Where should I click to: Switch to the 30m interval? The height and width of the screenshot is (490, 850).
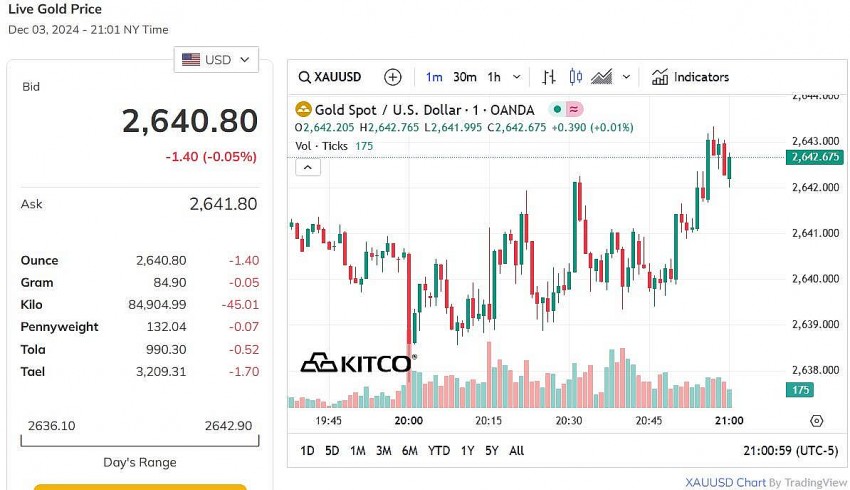(464, 77)
